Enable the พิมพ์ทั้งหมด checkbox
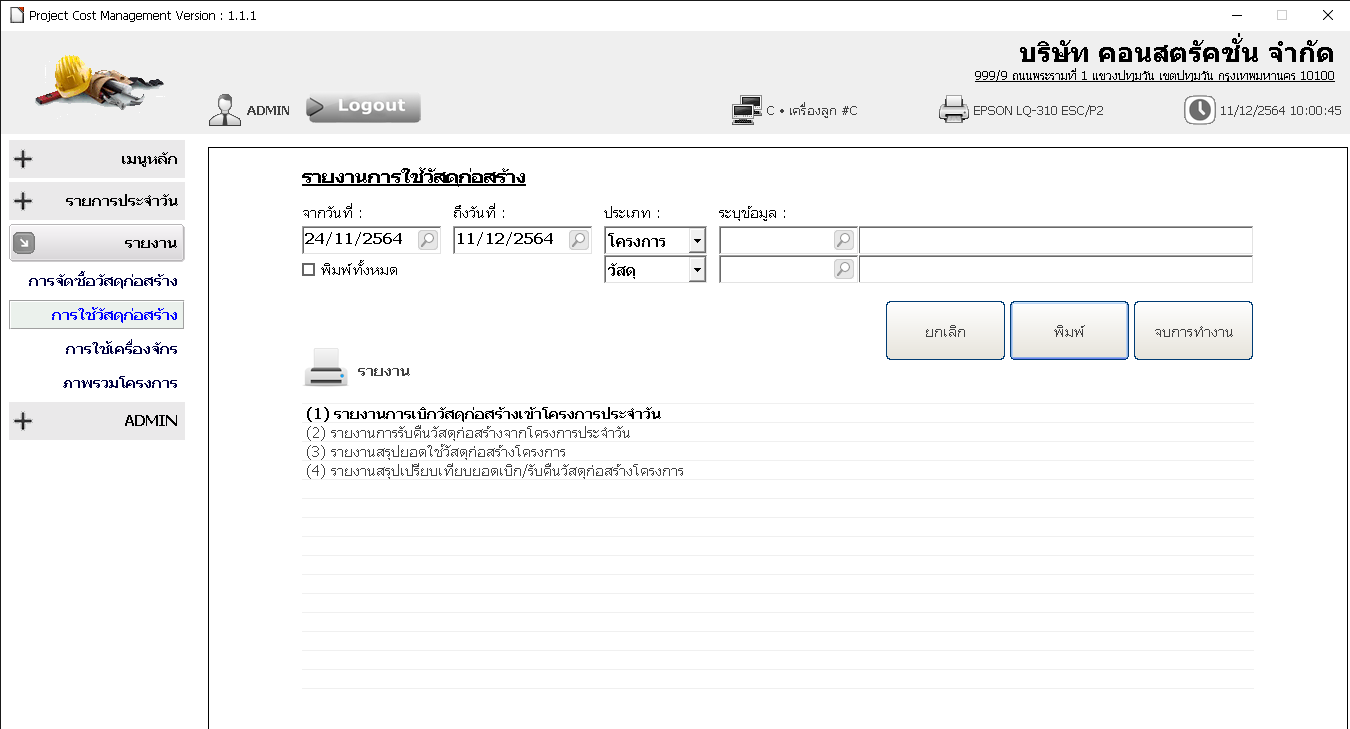 tap(309, 270)
